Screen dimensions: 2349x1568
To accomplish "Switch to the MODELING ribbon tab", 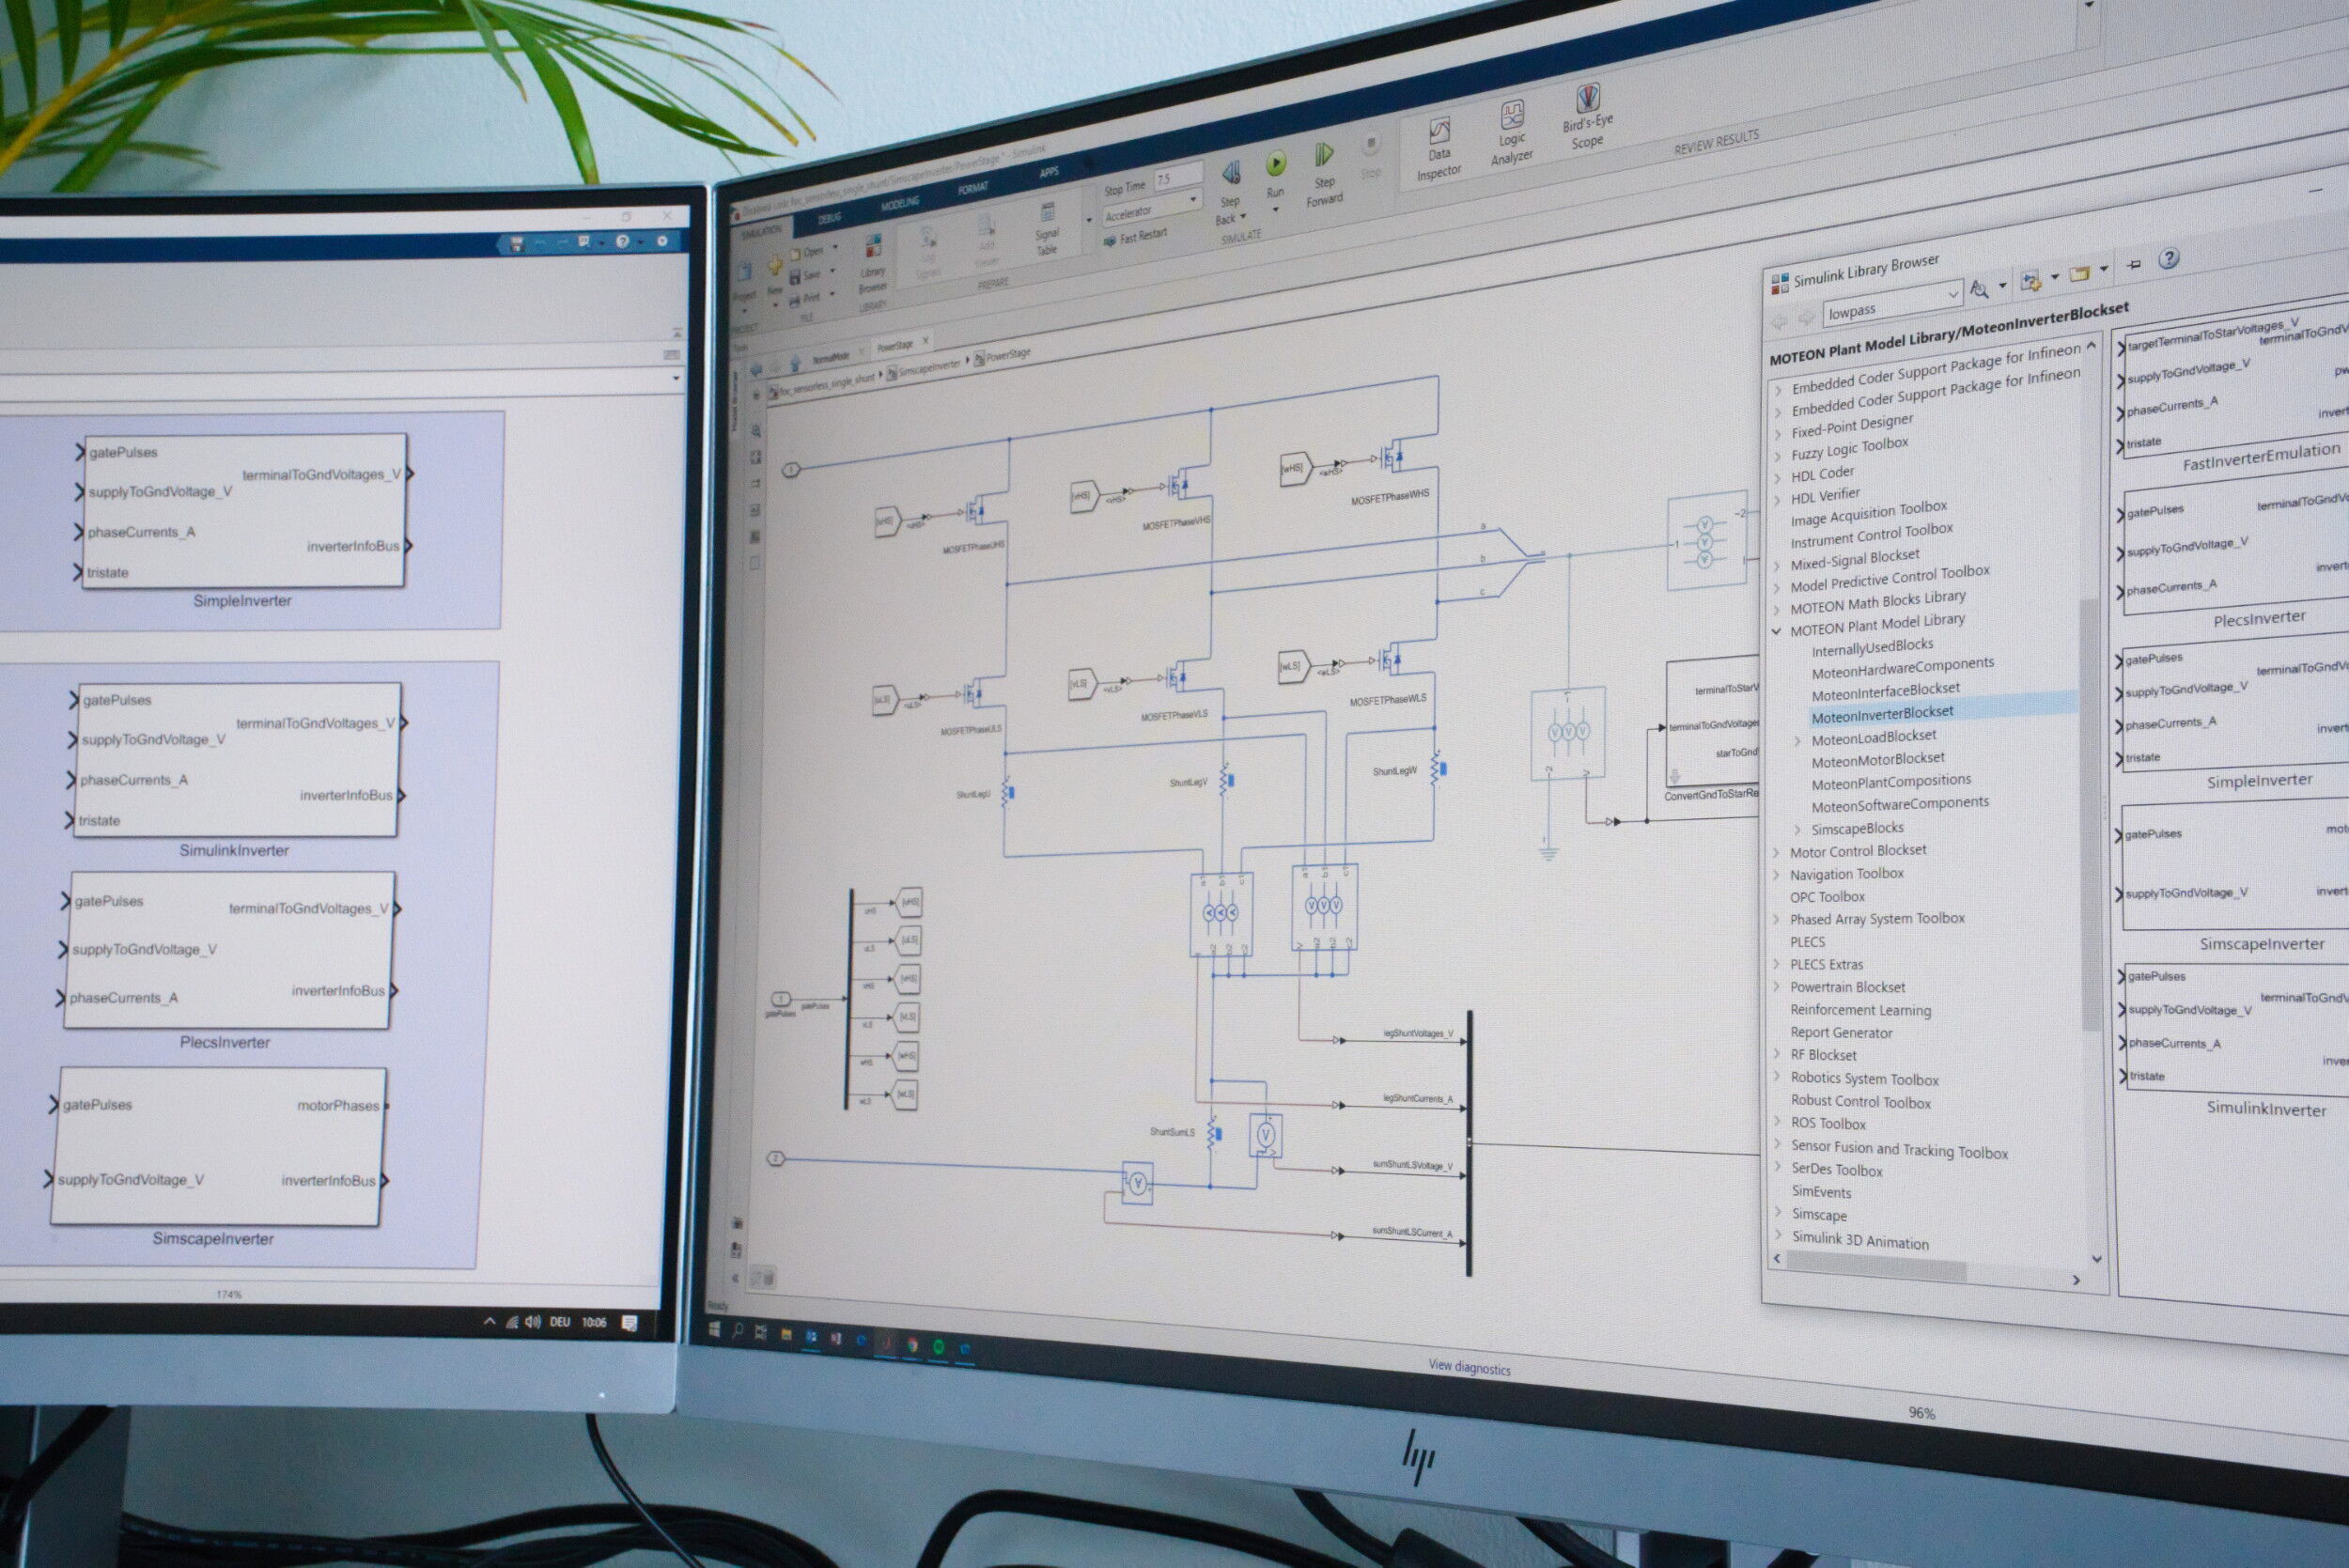I will 899,203.
